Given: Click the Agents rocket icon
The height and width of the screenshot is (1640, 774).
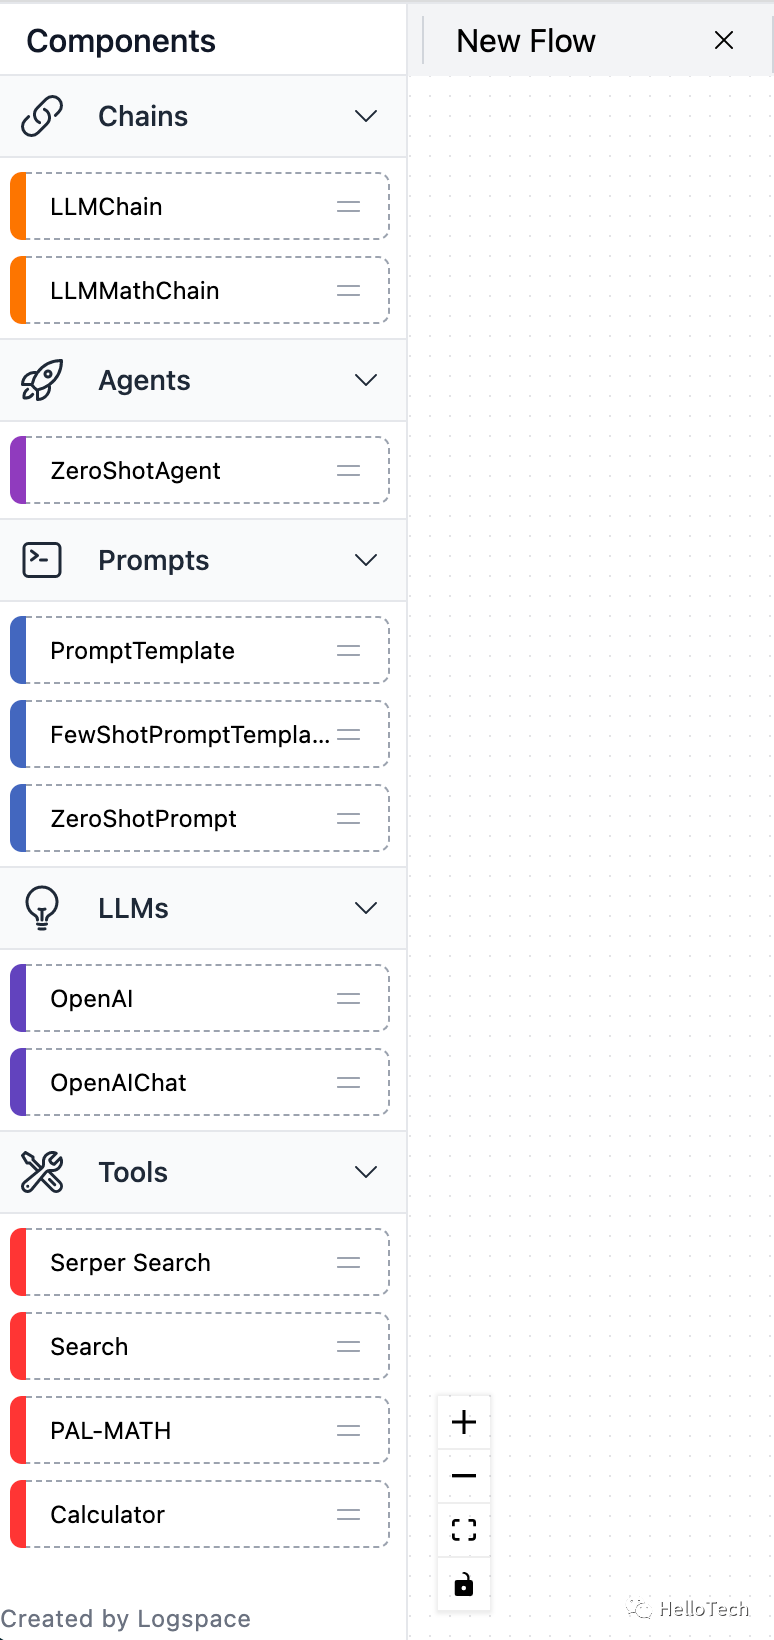Looking at the screenshot, I should point(42,380).
